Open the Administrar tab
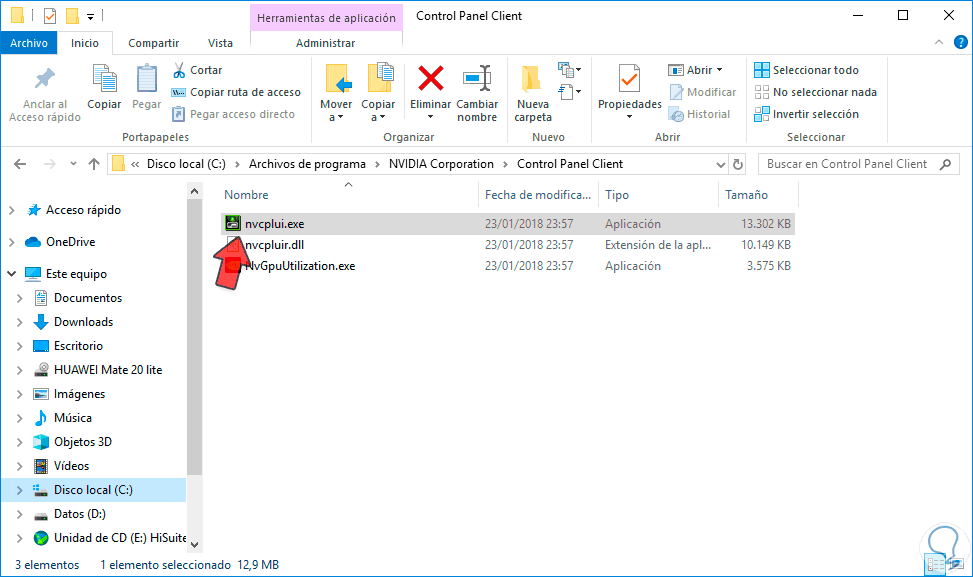The width and height of the screenshot is (973, 577). 325,43
